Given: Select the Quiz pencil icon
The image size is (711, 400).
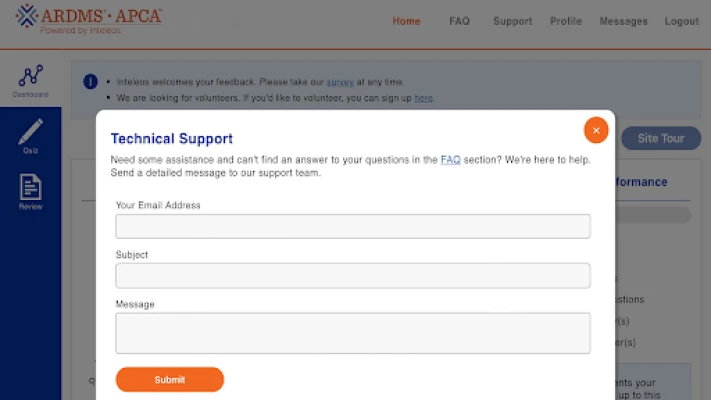Looking at the screenshot, I should point(30,135).
